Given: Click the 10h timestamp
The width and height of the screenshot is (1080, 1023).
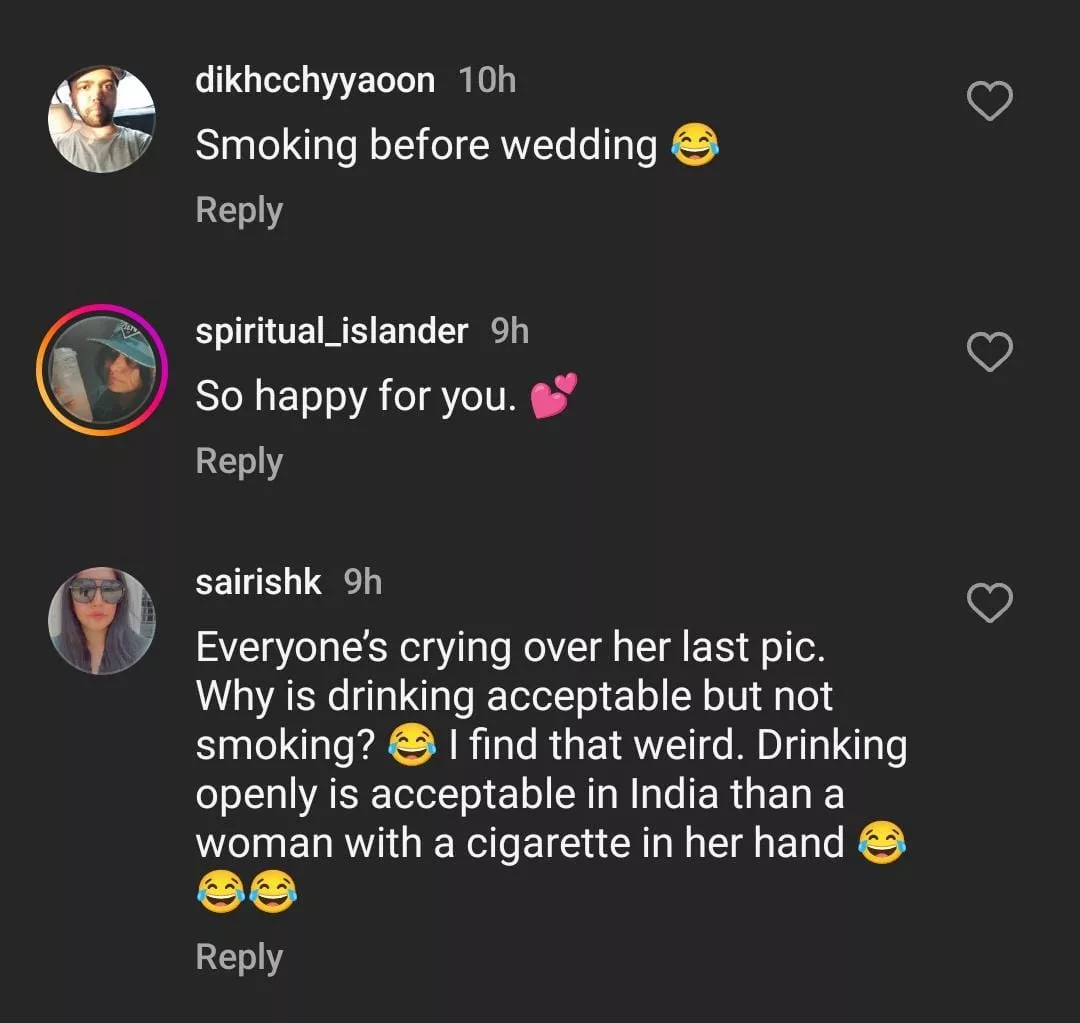Looking at the screenshot, I should click(x=488, y=80).
